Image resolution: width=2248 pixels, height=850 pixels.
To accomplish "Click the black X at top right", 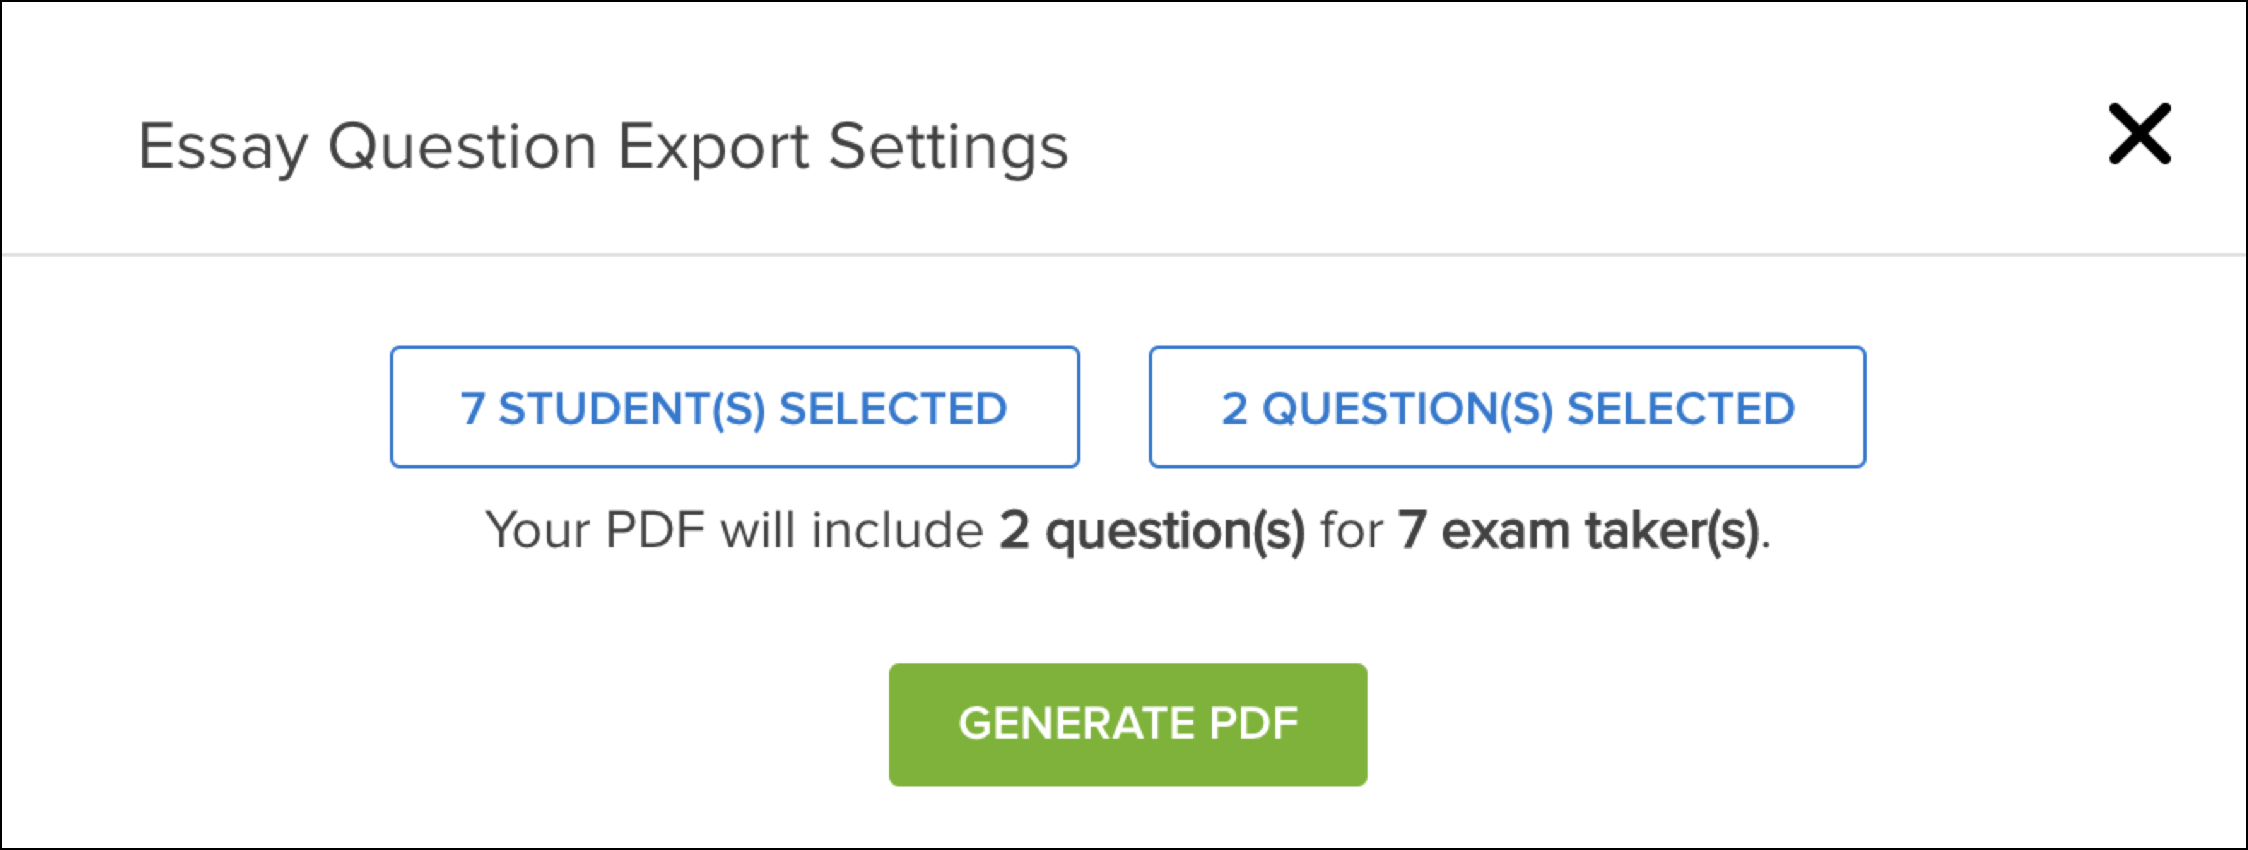I will pyautogui.click(x=2139, y=134).
